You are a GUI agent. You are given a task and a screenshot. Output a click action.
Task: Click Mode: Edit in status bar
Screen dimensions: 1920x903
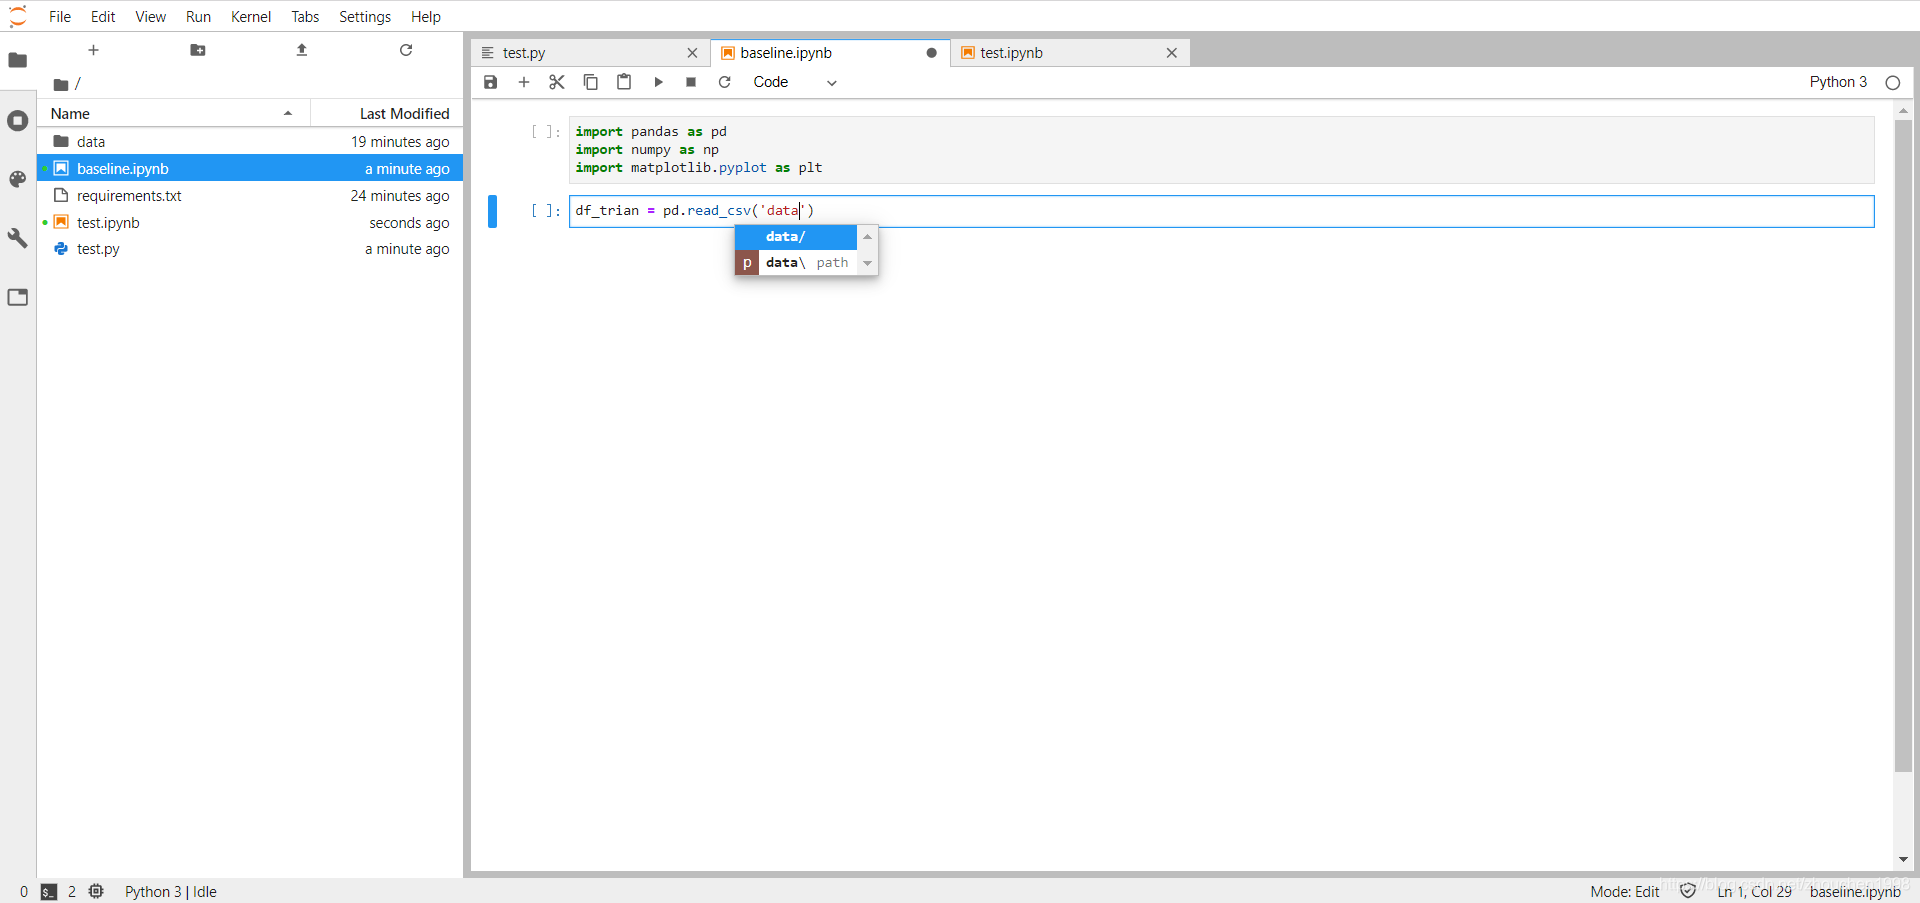pos(1625,892)
